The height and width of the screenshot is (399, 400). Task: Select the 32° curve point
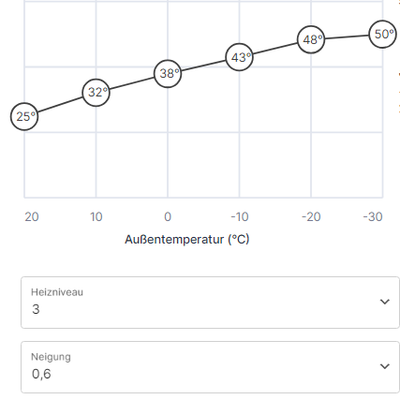coord(96,92)
